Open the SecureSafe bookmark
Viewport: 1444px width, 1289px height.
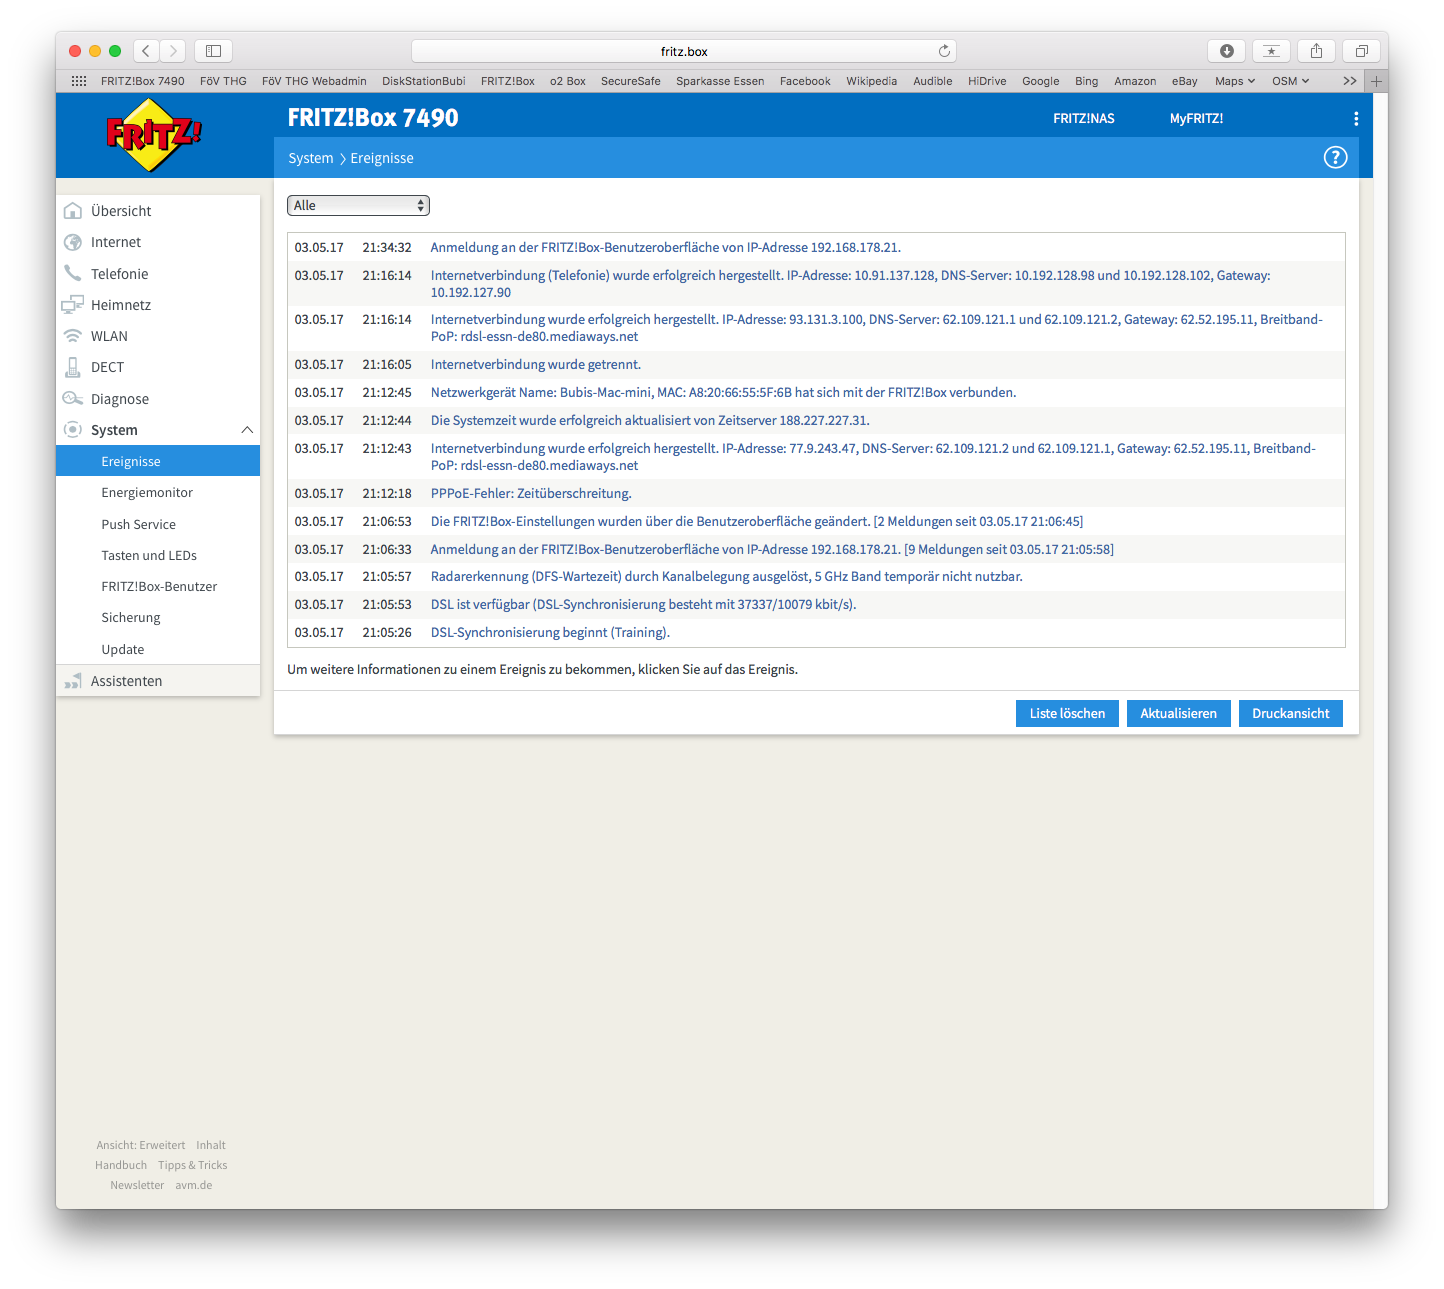click(631, 81)
